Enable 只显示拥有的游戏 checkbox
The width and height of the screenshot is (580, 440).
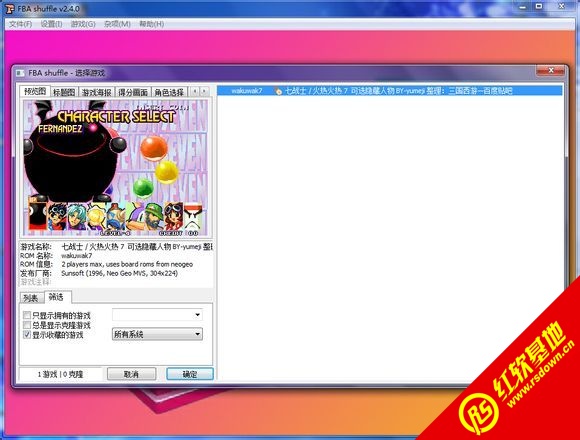(27, 315)
